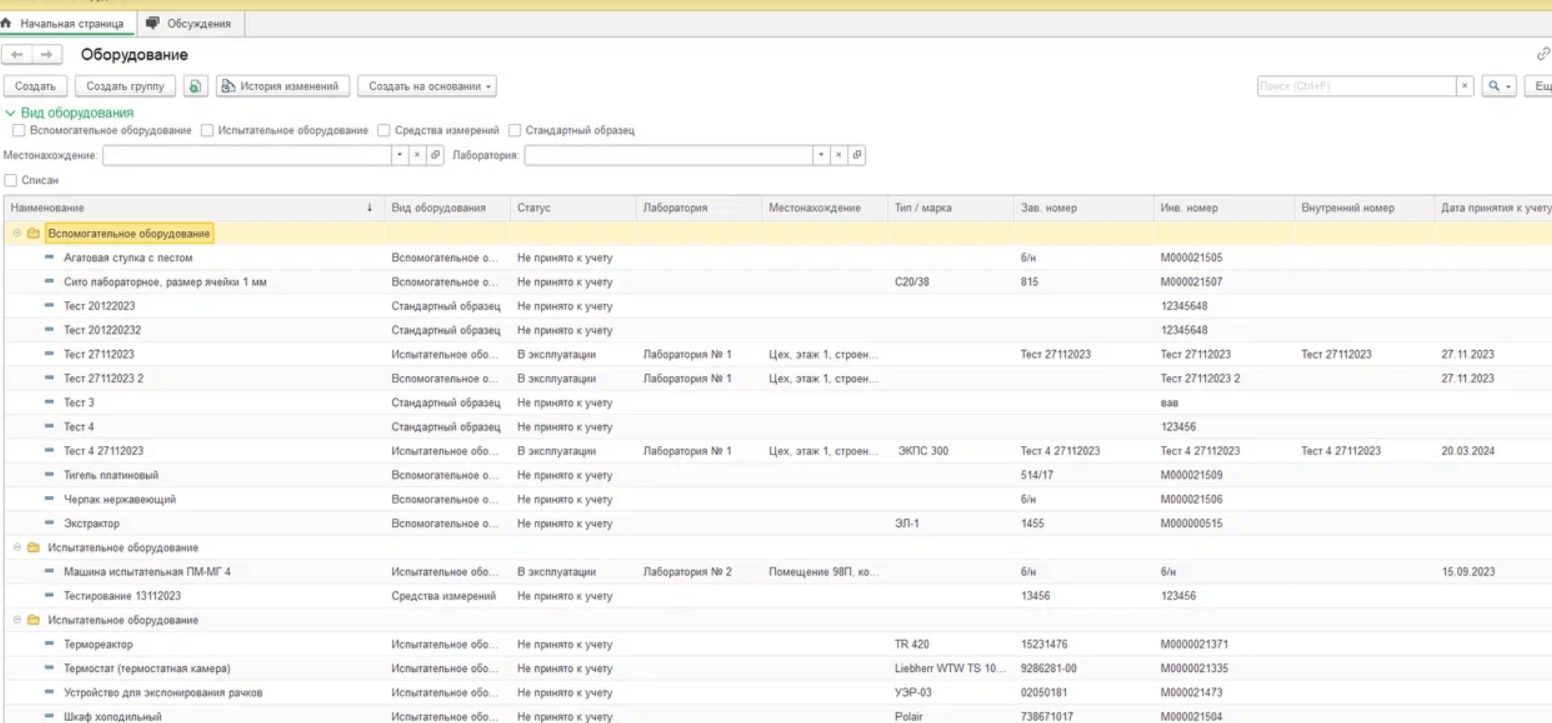Open the Лаборатория selection form icon

coord(857,156)
